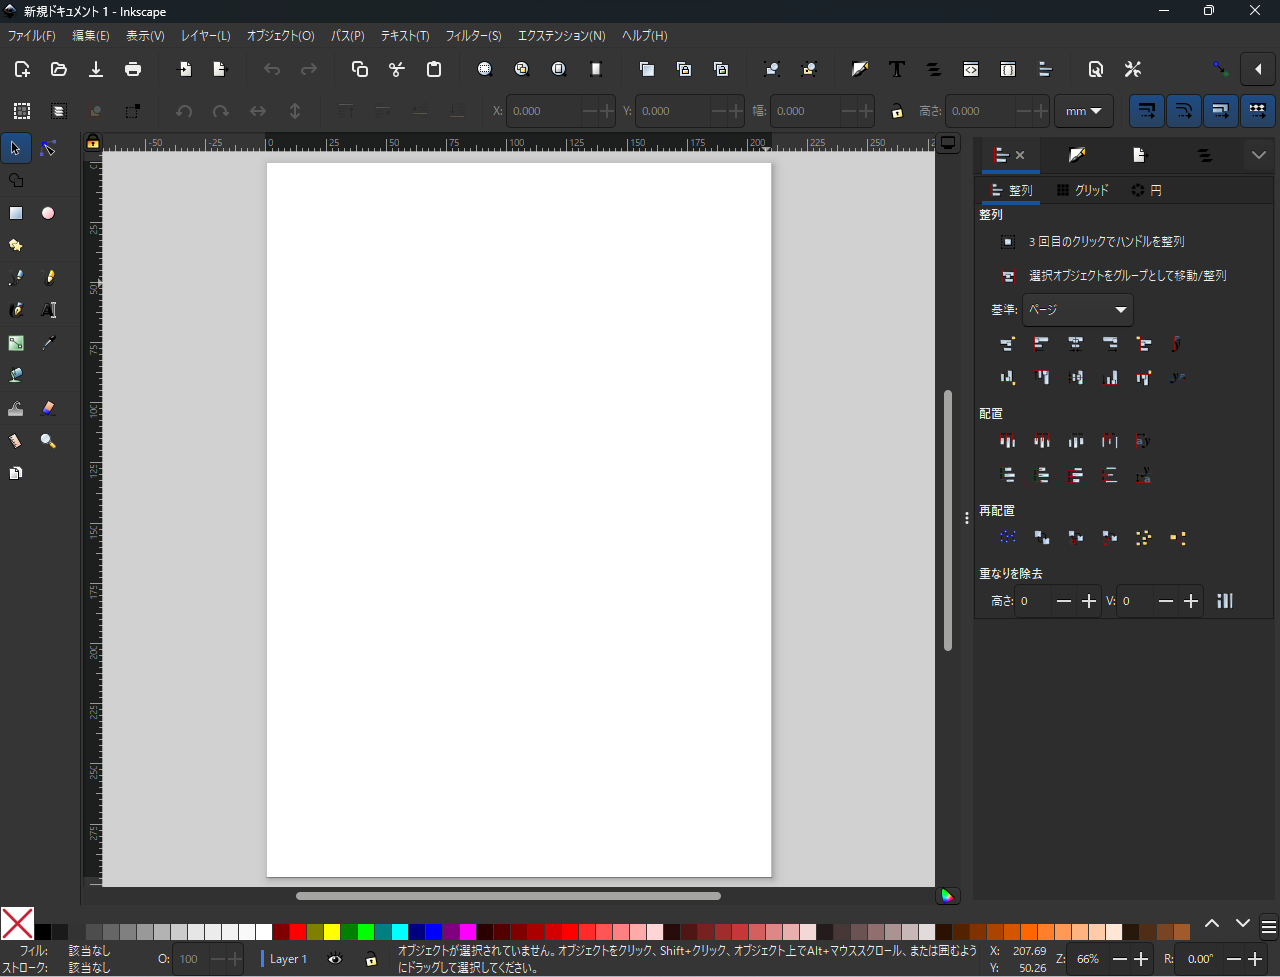This screenshot has width=1280, height=977.
Task: Click the no-color X swatch
Action: (x=18, y=924)
